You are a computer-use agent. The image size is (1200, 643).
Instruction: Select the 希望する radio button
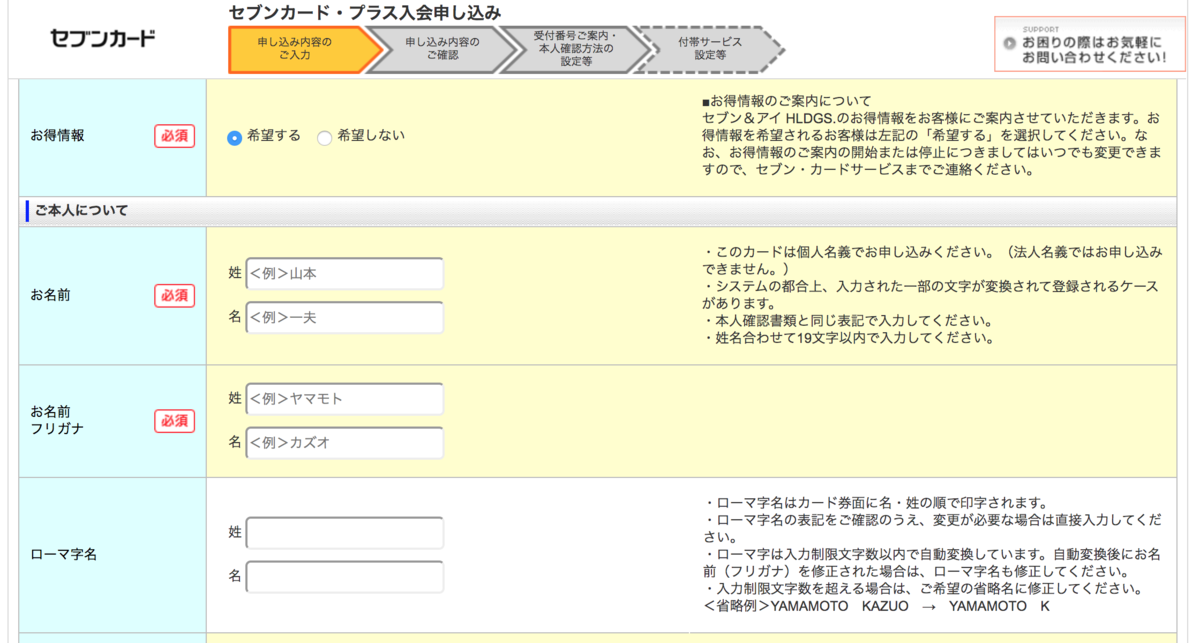pyautogui.click(x=234, y=138)
